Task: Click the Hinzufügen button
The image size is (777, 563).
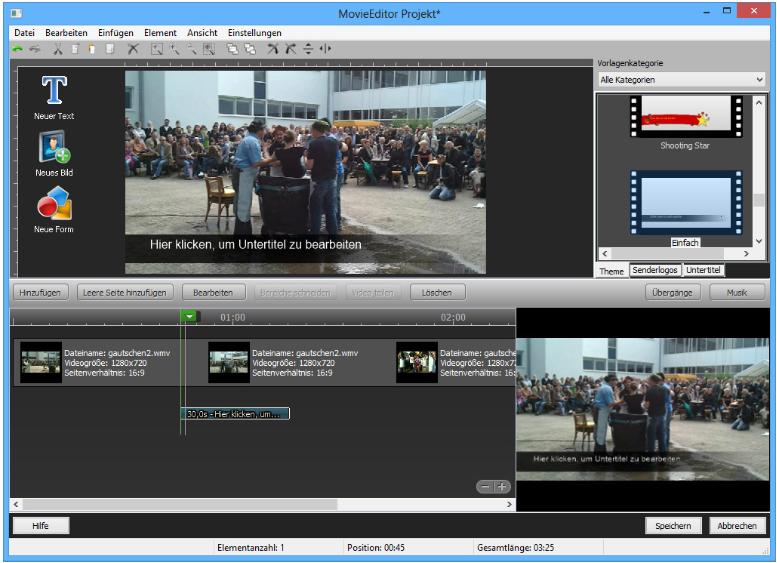Action: tap(42, 293)
